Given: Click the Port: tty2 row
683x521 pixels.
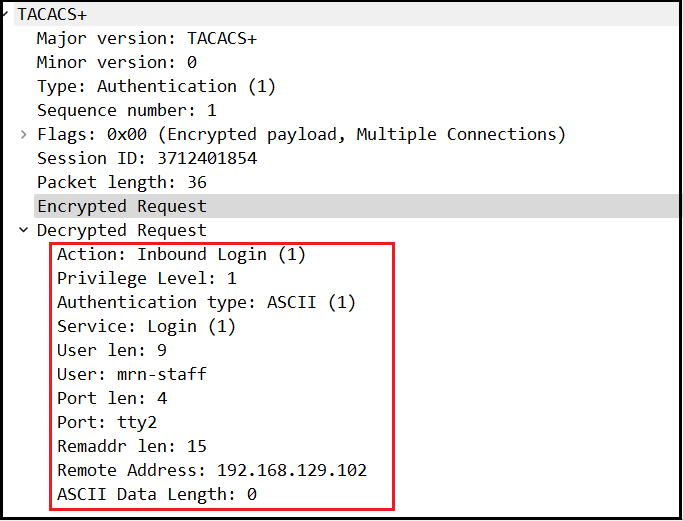Looking at the screenshot, I should (x=106, y=422).
